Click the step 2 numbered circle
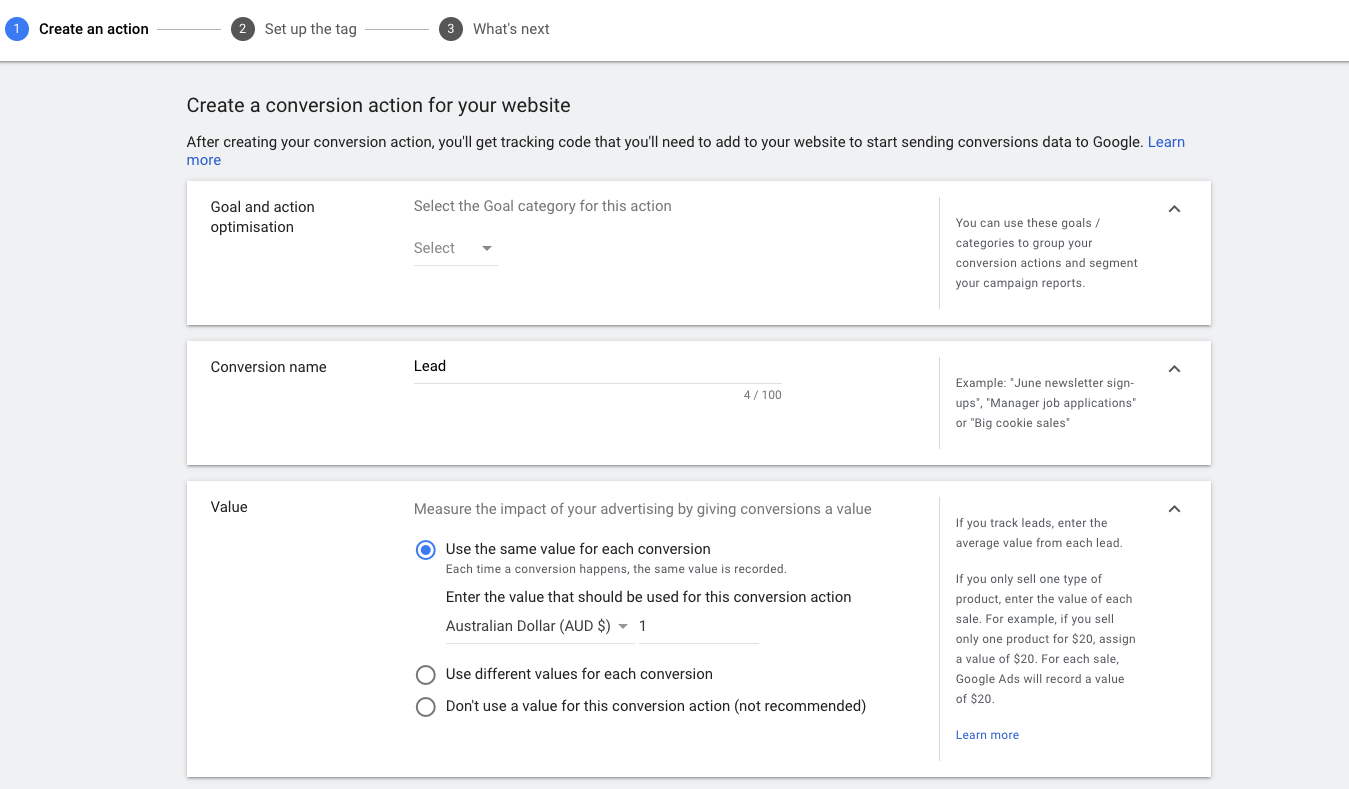The image size is (1349, 789). pos(242,29)
